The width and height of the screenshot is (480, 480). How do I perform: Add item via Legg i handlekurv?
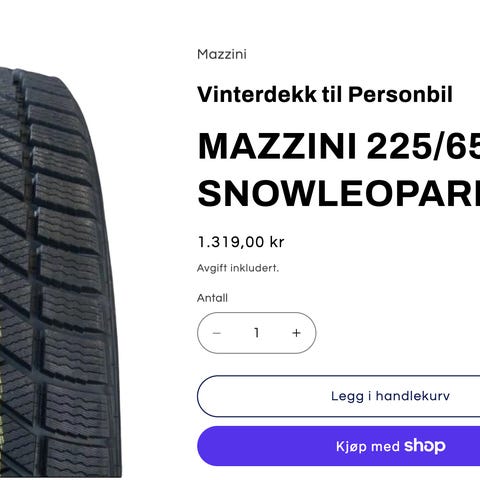(x=339, y=396)
